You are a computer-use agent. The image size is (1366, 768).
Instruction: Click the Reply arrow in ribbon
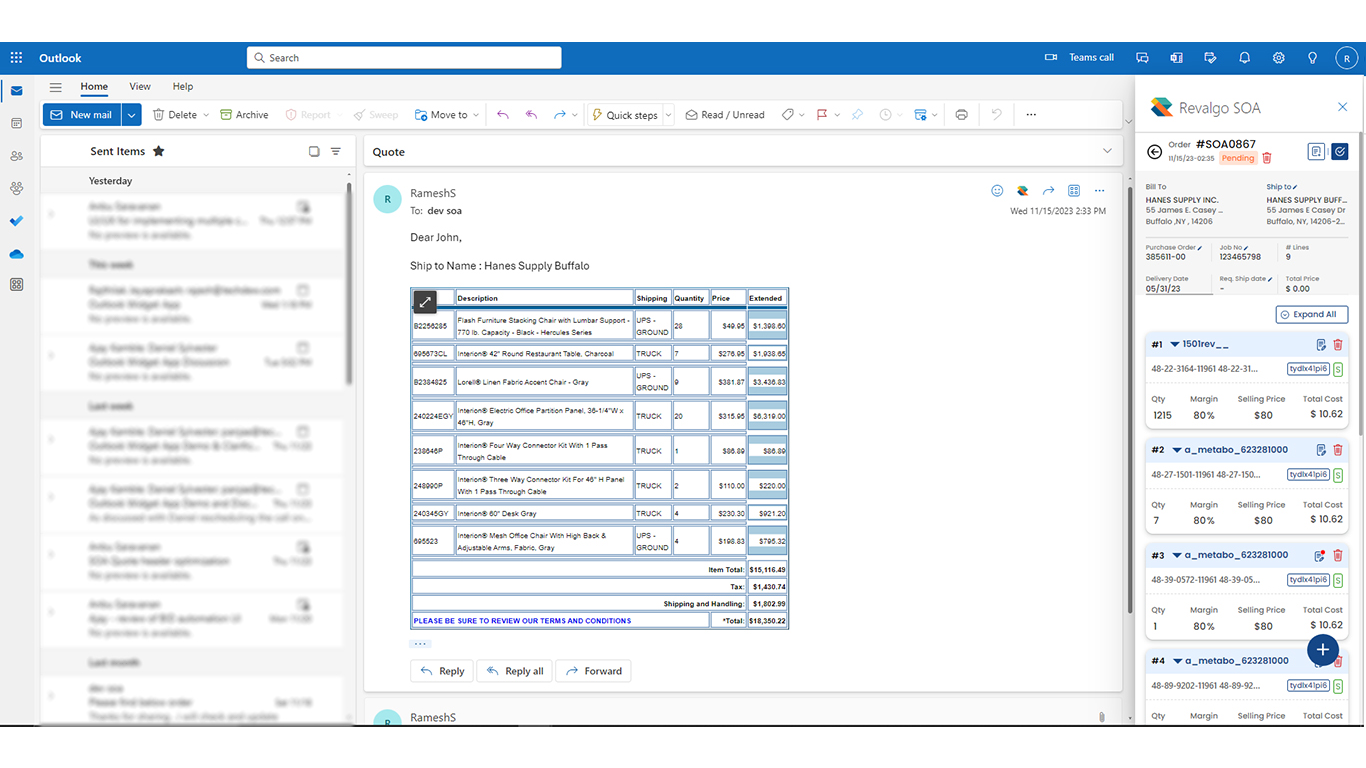(503, 115)
